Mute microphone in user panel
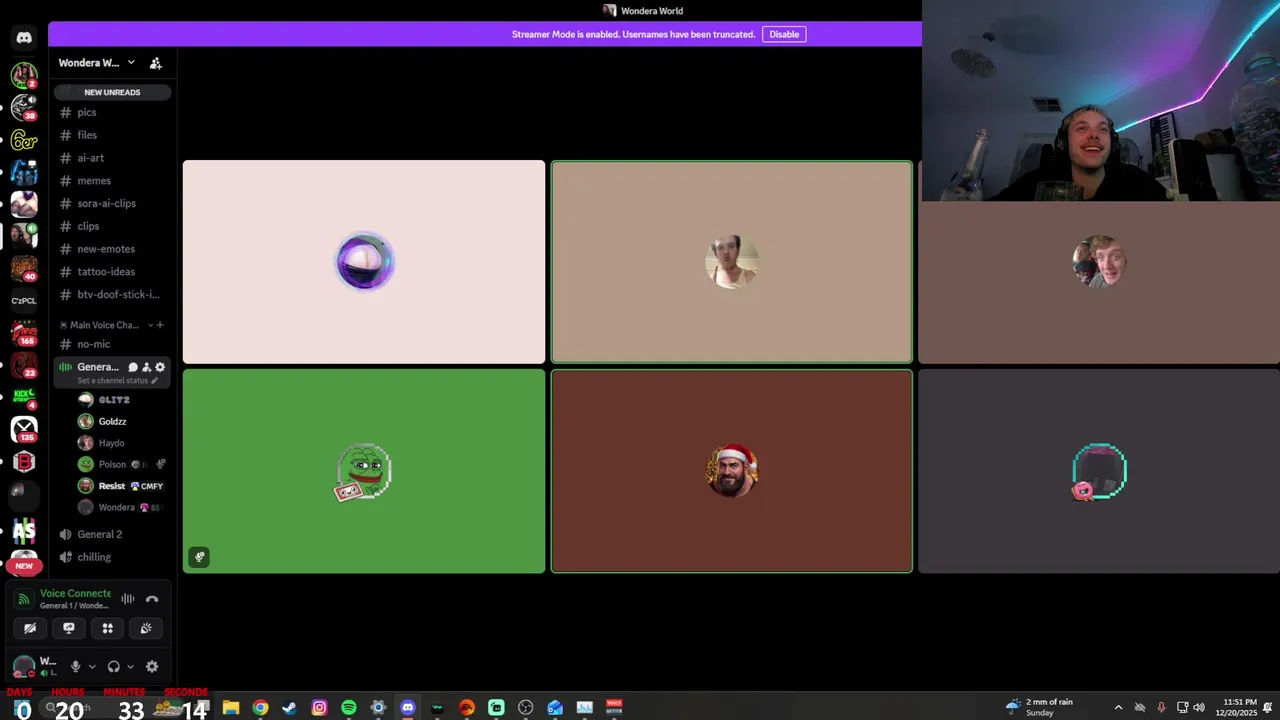The height and width of the screenshot is (720, 1280). tap(75, 667)
